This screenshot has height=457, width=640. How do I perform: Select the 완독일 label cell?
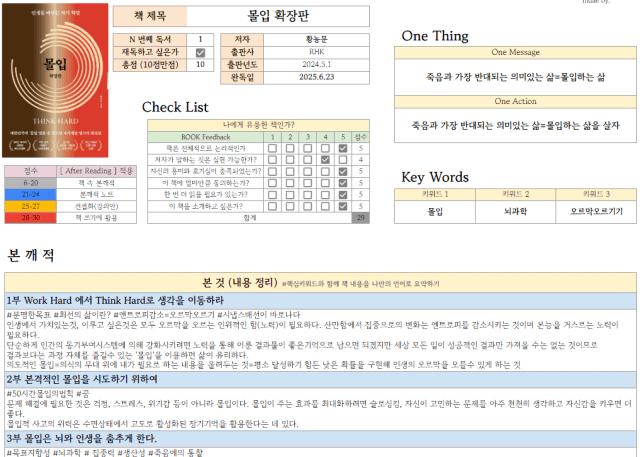242,77
